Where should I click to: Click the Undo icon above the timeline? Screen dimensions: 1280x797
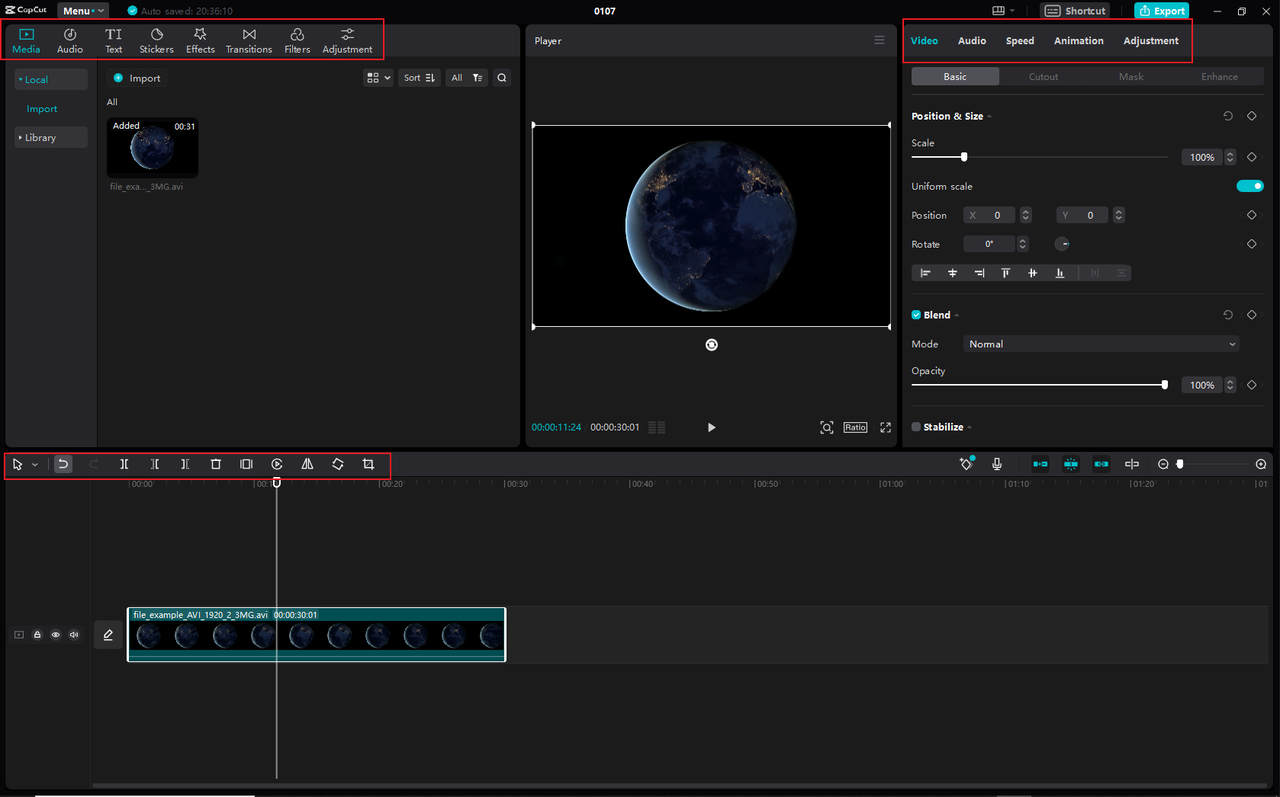(62, 464)
